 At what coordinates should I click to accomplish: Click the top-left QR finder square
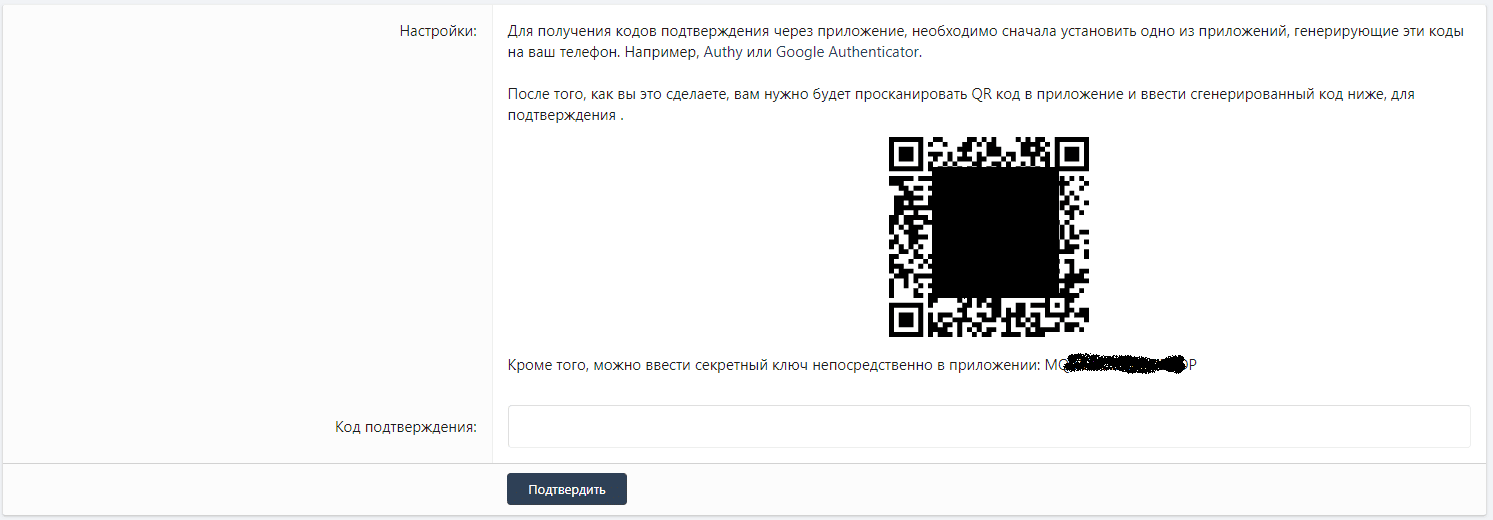[x=906, y=154]
